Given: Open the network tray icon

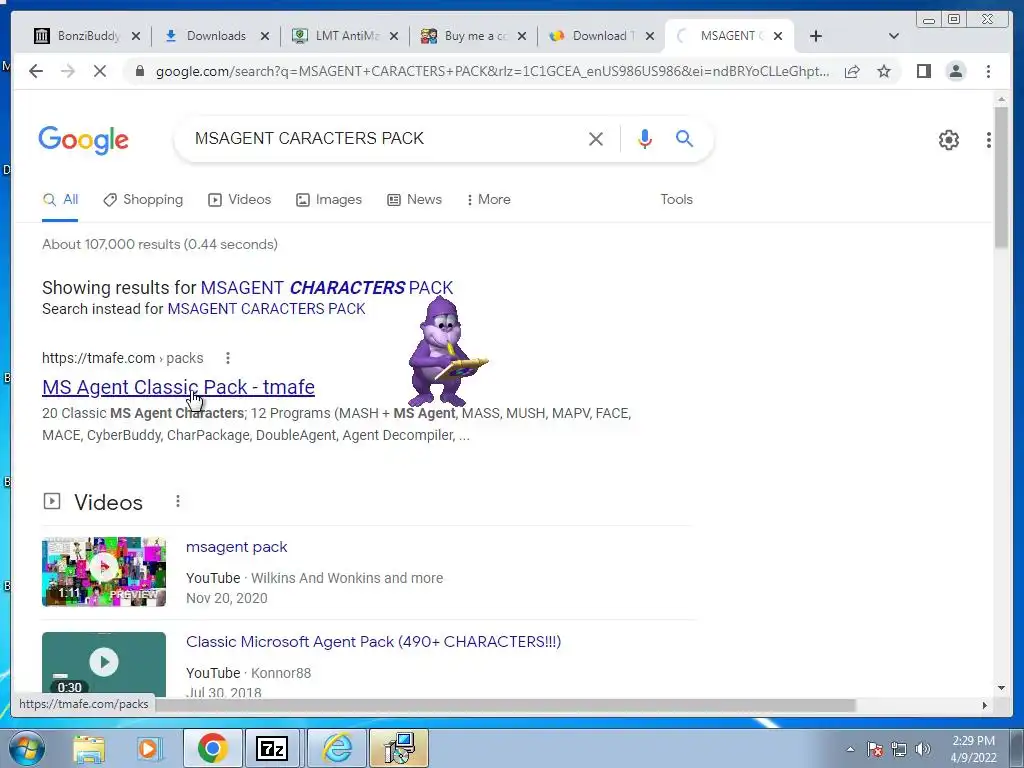Looking at the screenshot, I should (x=899, y=749).
